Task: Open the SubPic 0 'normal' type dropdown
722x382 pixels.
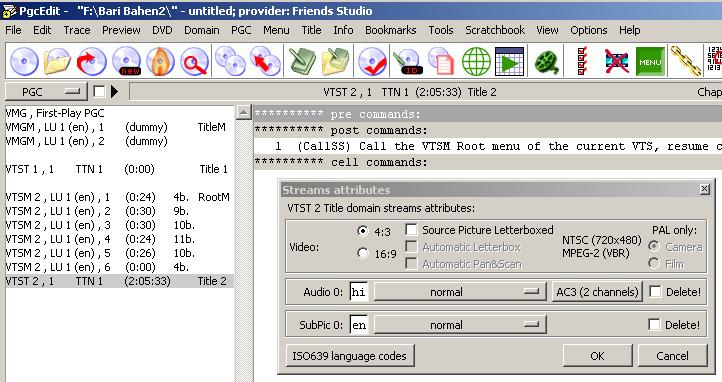Action: (460, 325)
